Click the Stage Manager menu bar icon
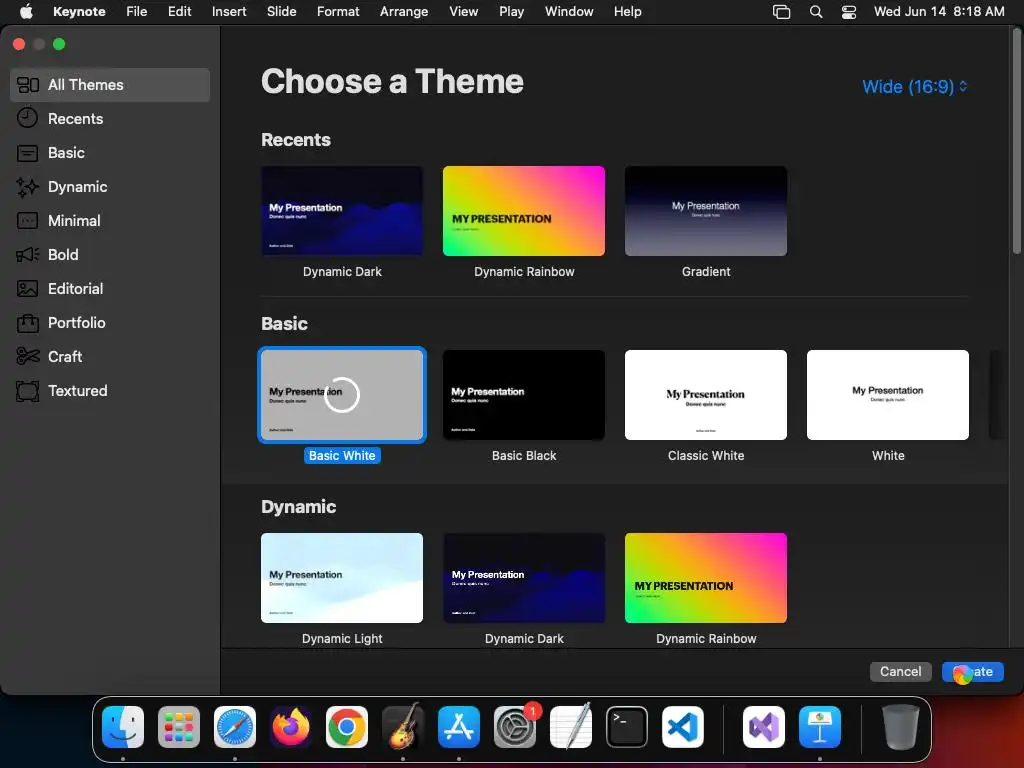Image resolution: width=1024 pixels, height=768 pixels. point(782,12)
